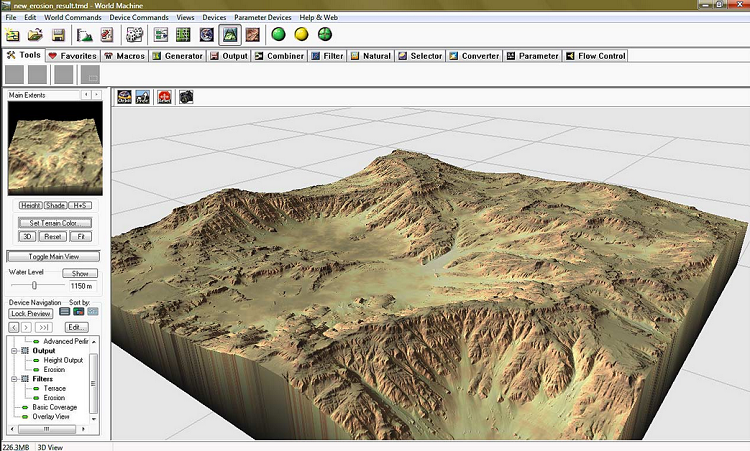
Task: Toggle Height preview display mode
Action: click(30, 205)
